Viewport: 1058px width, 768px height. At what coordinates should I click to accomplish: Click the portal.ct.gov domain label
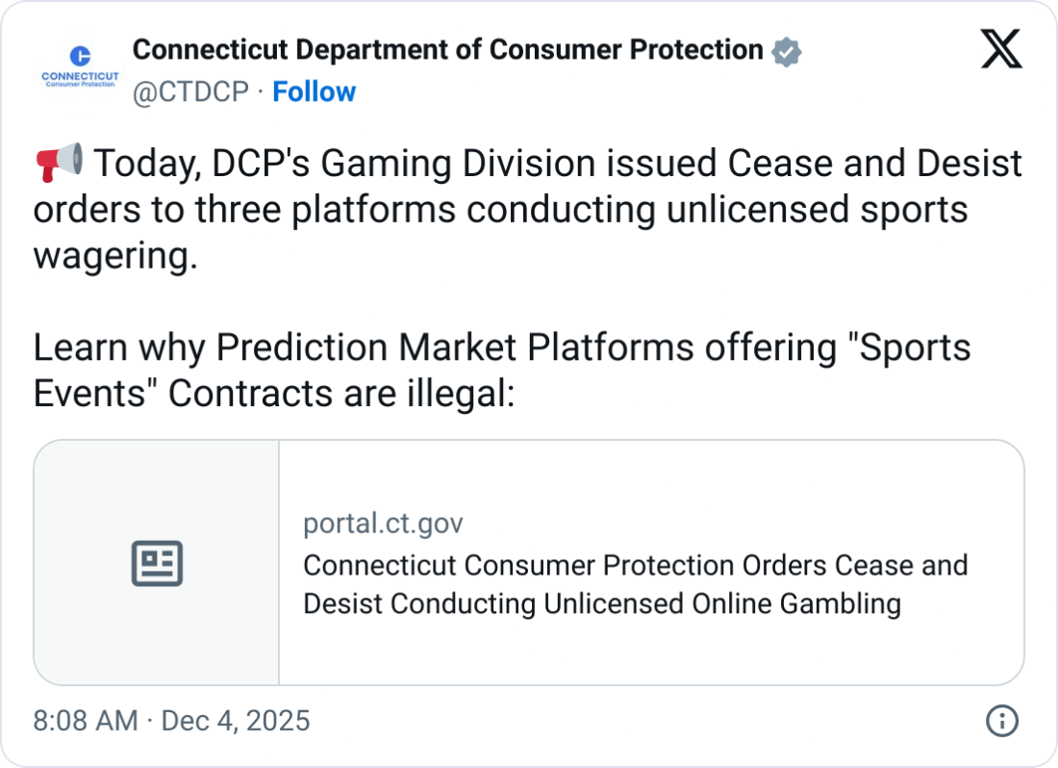[382, 522]
